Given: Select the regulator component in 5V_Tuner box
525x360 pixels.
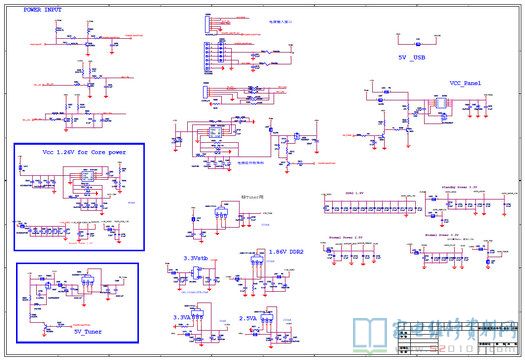Looking at the screenshot, I should pyautogui.click(x=88, y=278).
